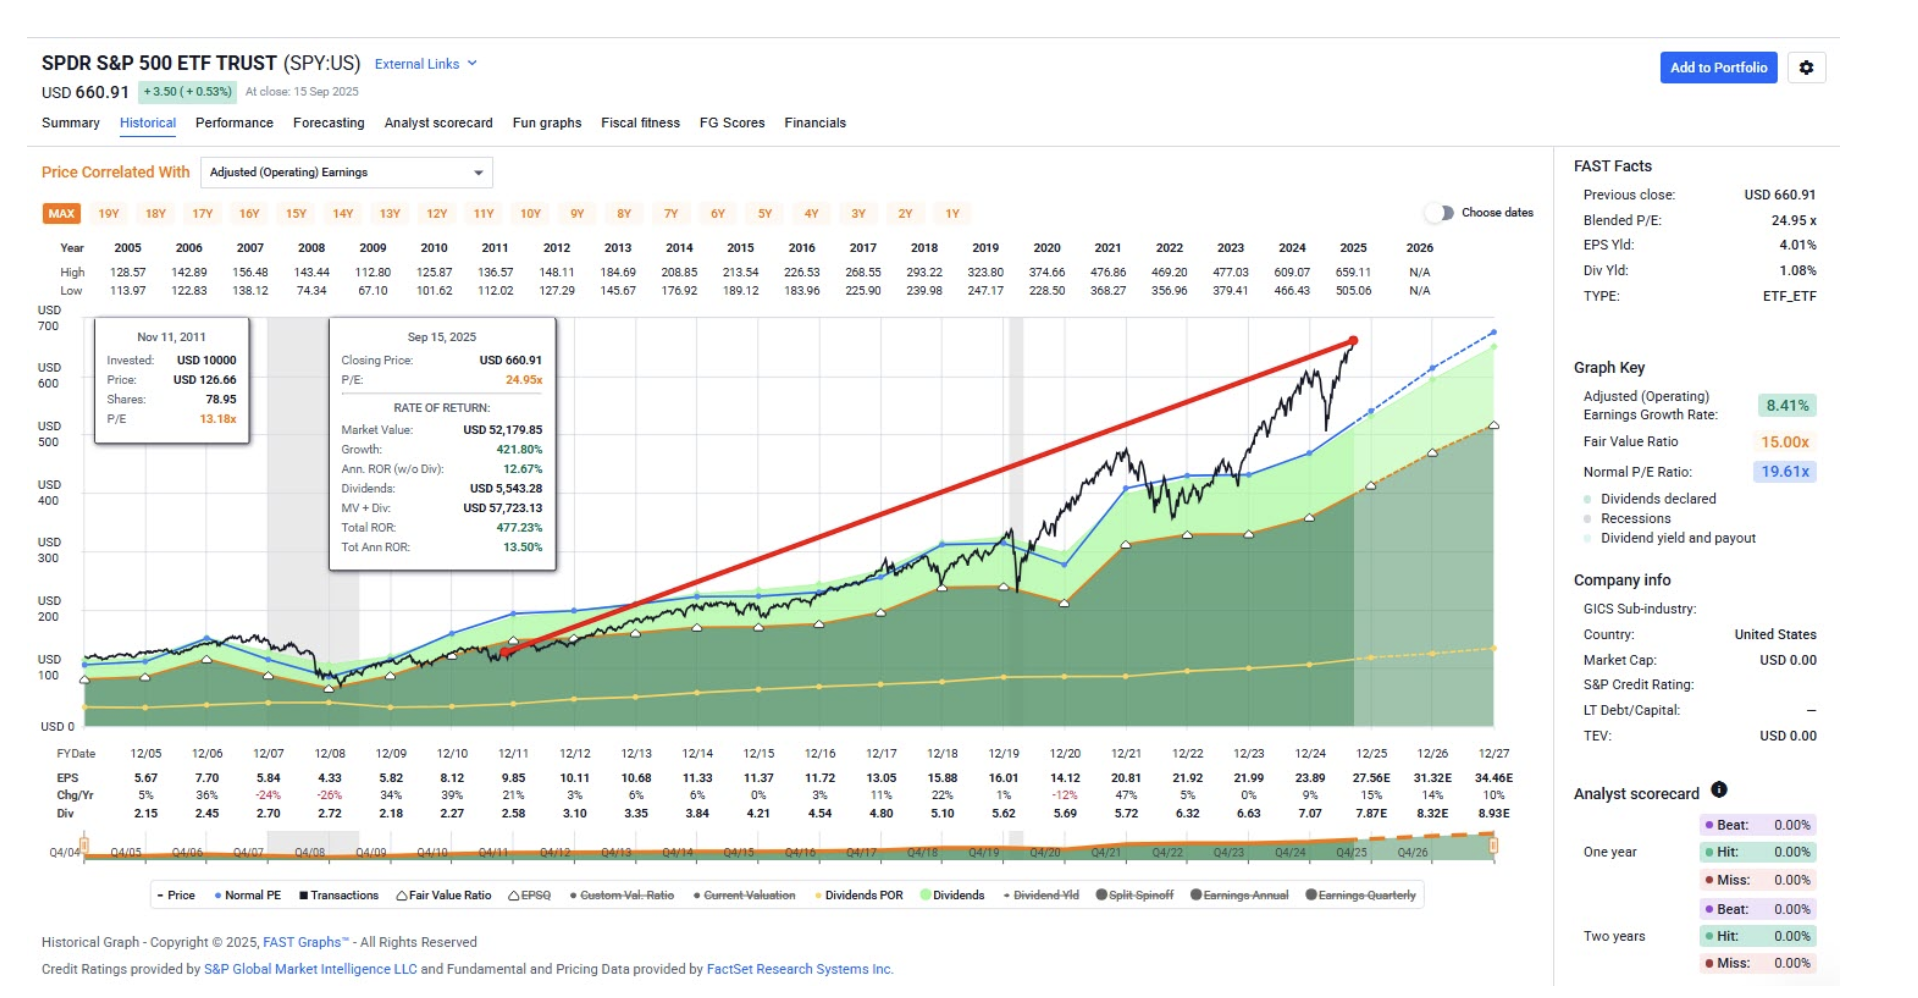Enable the Earnings Quarterly legend item
The width and height of the screenshot is (1918, 998).
1360,896
